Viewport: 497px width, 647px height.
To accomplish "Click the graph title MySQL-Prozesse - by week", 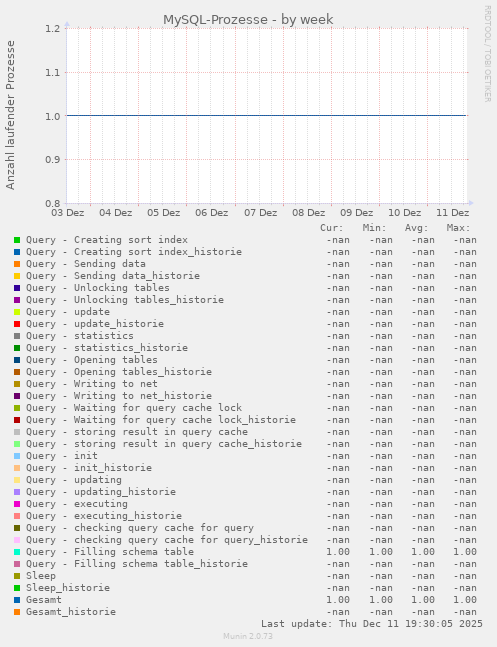I will tap(248, 19).
